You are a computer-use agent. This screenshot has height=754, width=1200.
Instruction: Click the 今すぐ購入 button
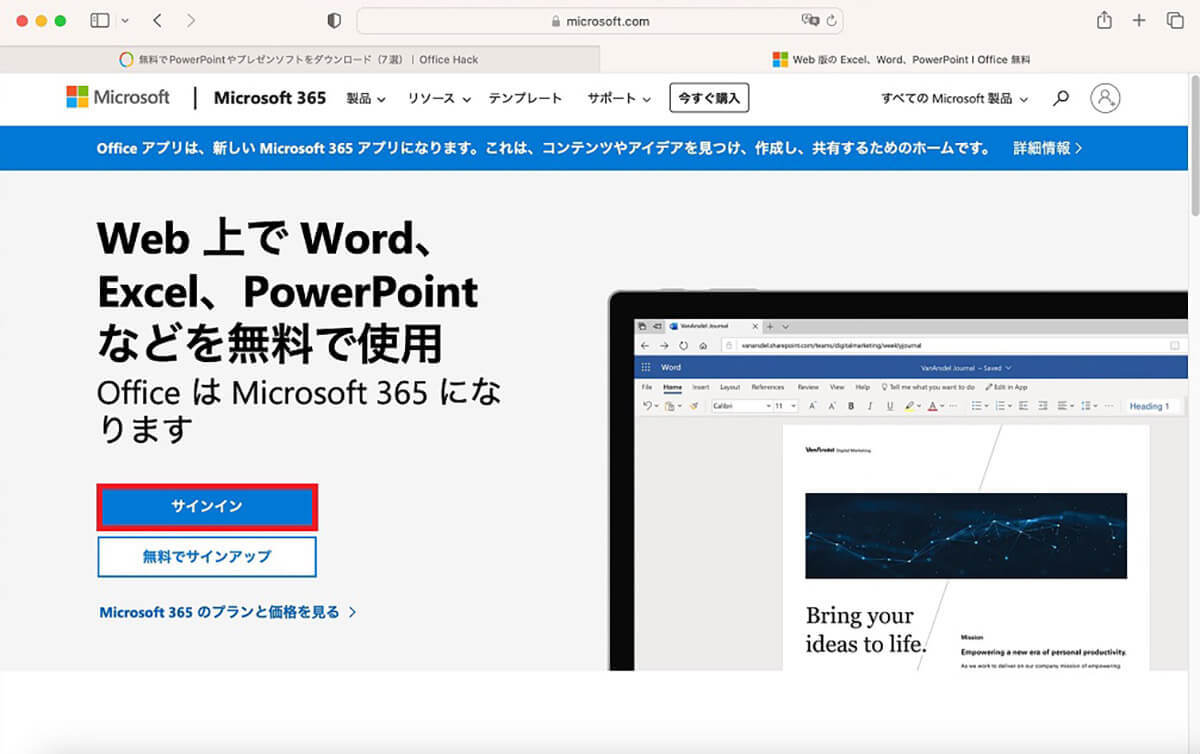(x=709, y=98)
